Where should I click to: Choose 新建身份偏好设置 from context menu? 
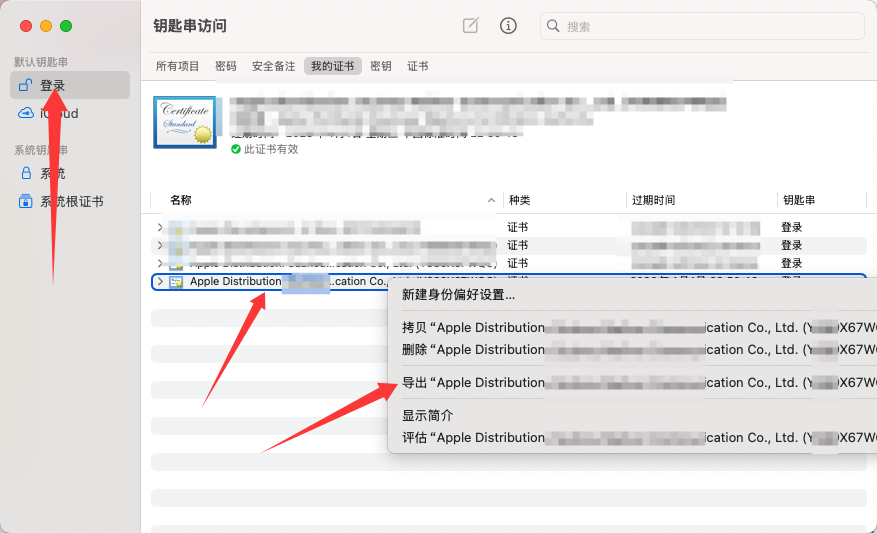(x=458, y=295)
